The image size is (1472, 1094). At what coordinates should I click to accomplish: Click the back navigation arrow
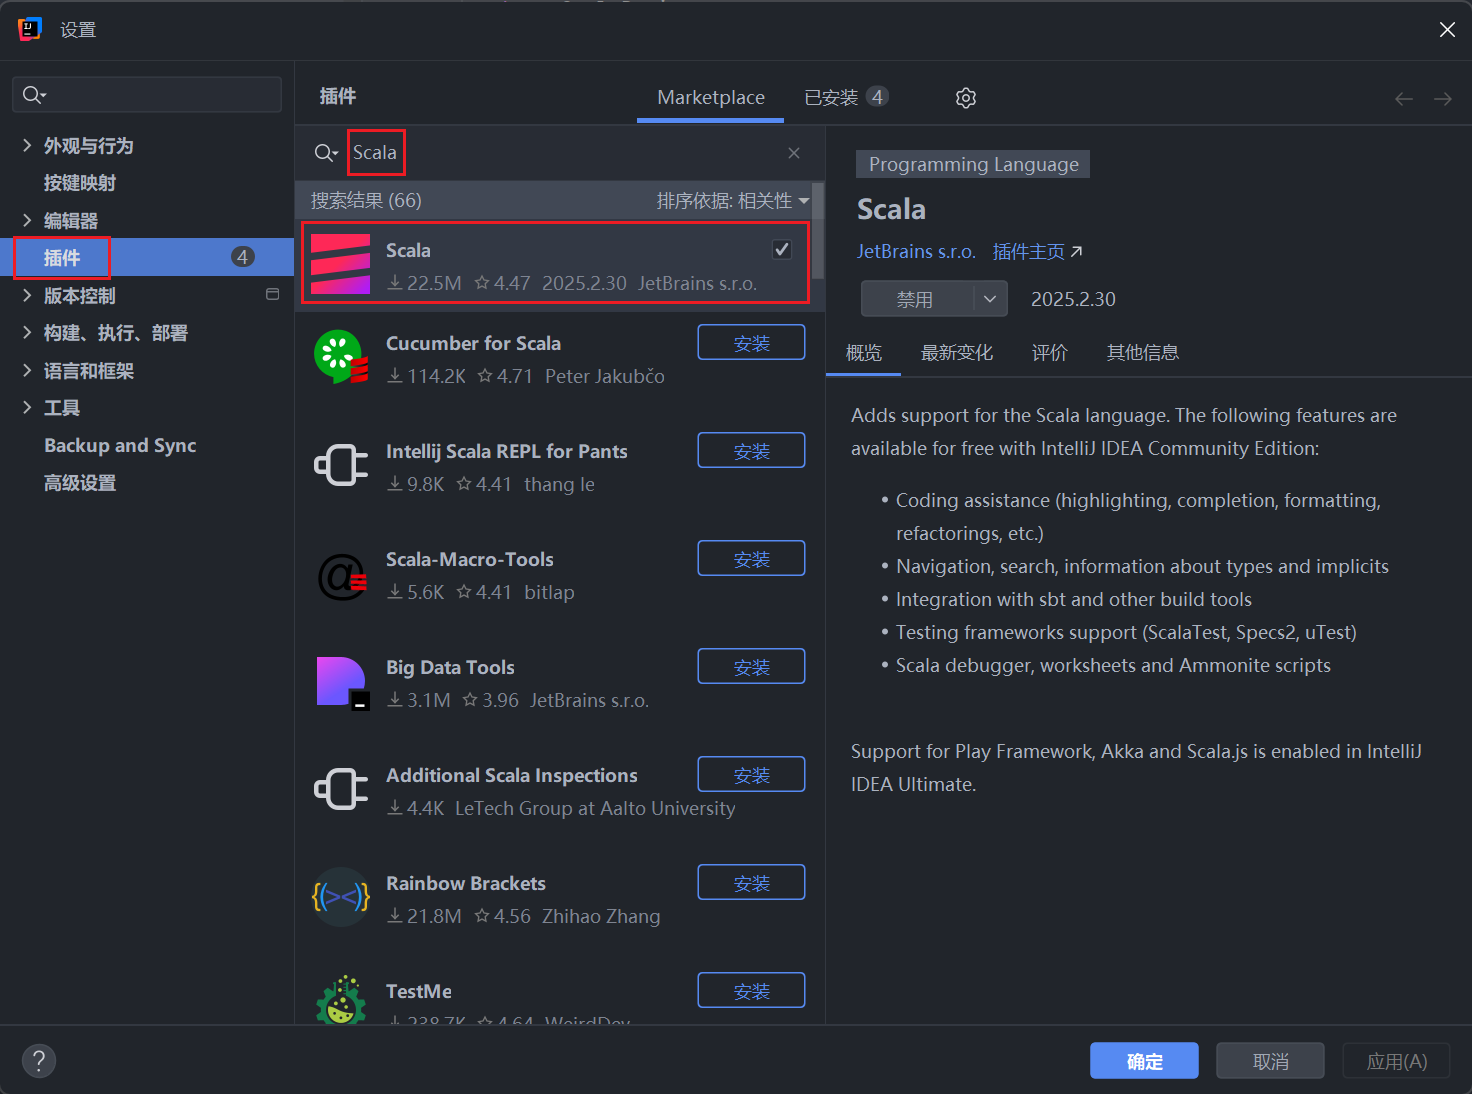1404,98
